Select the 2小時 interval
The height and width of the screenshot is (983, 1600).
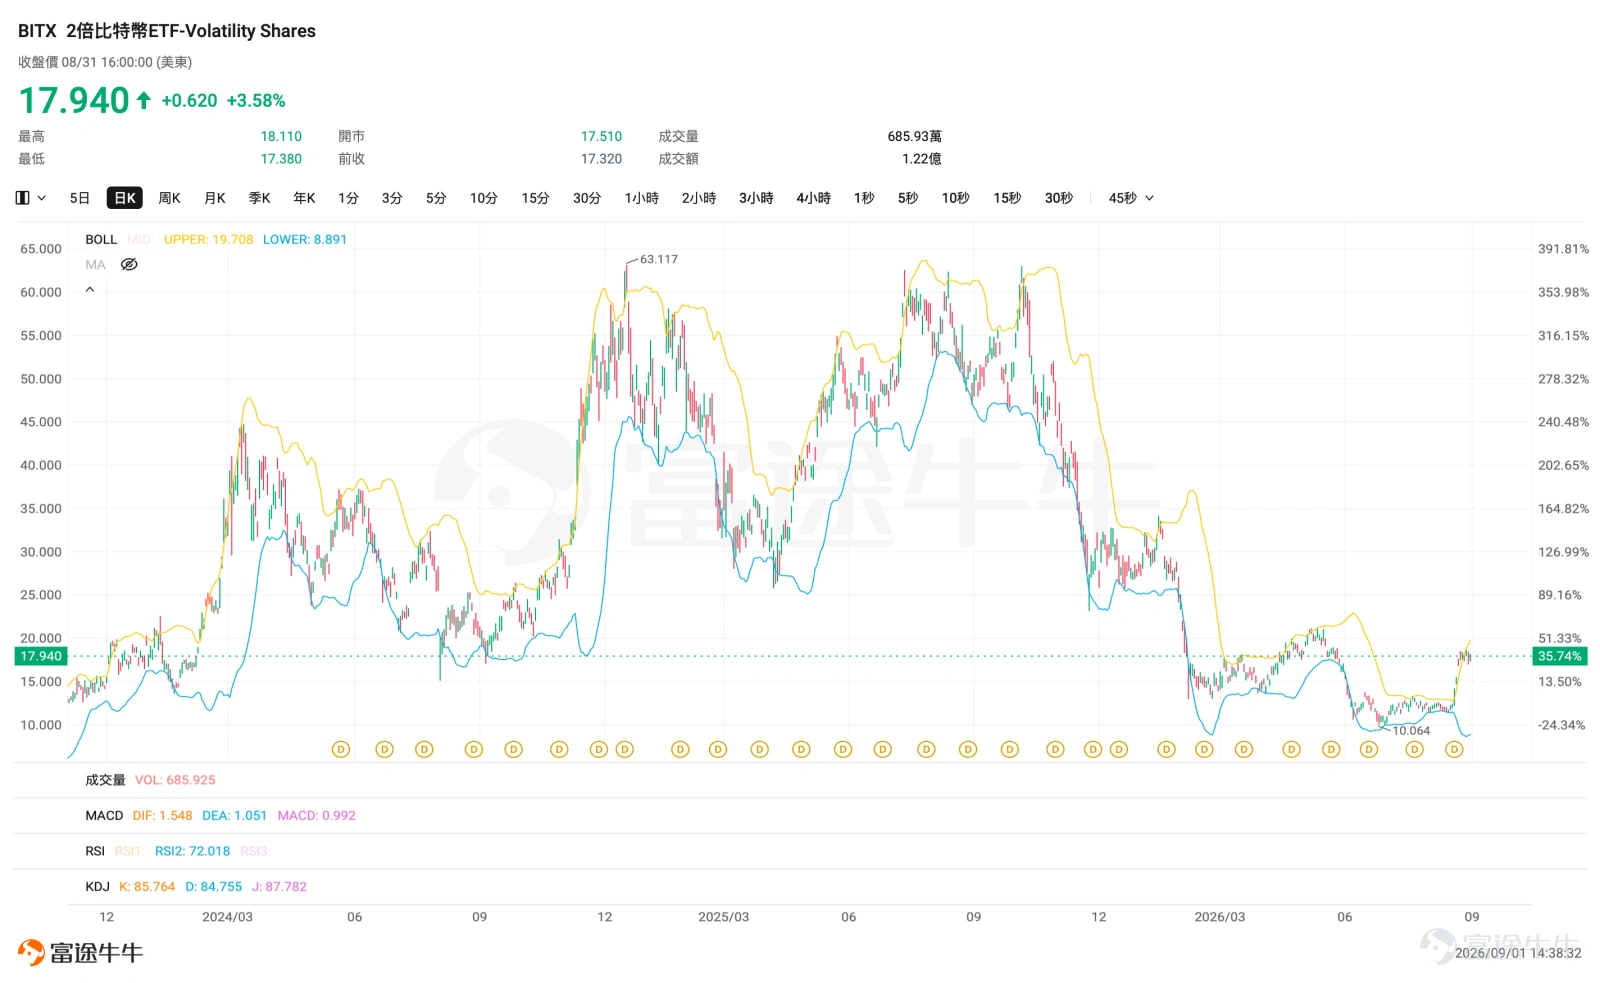699,198
